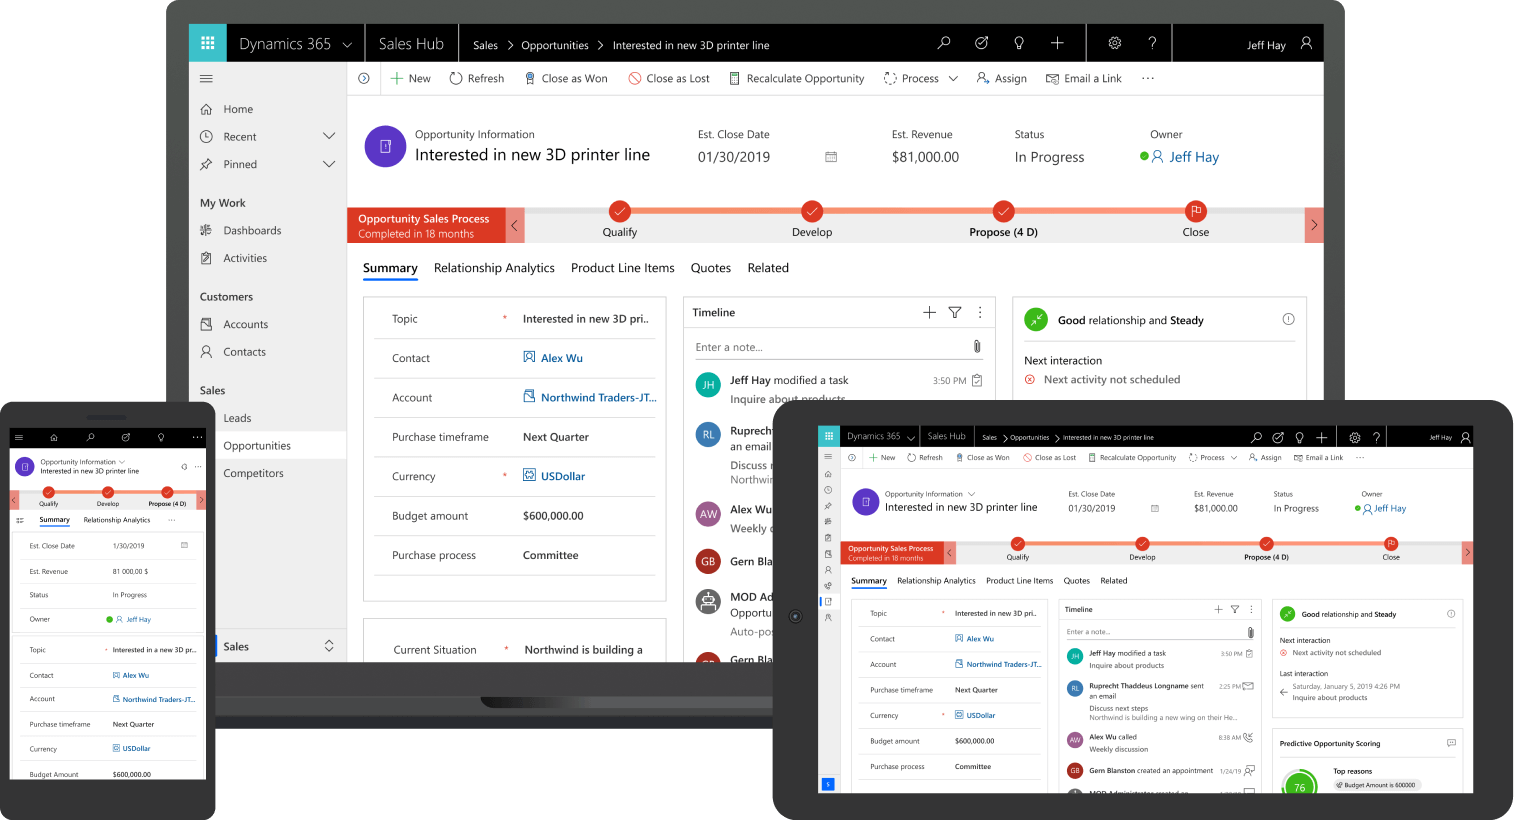Open the Timeline more-commands ellipsis icon

(980, 312)
